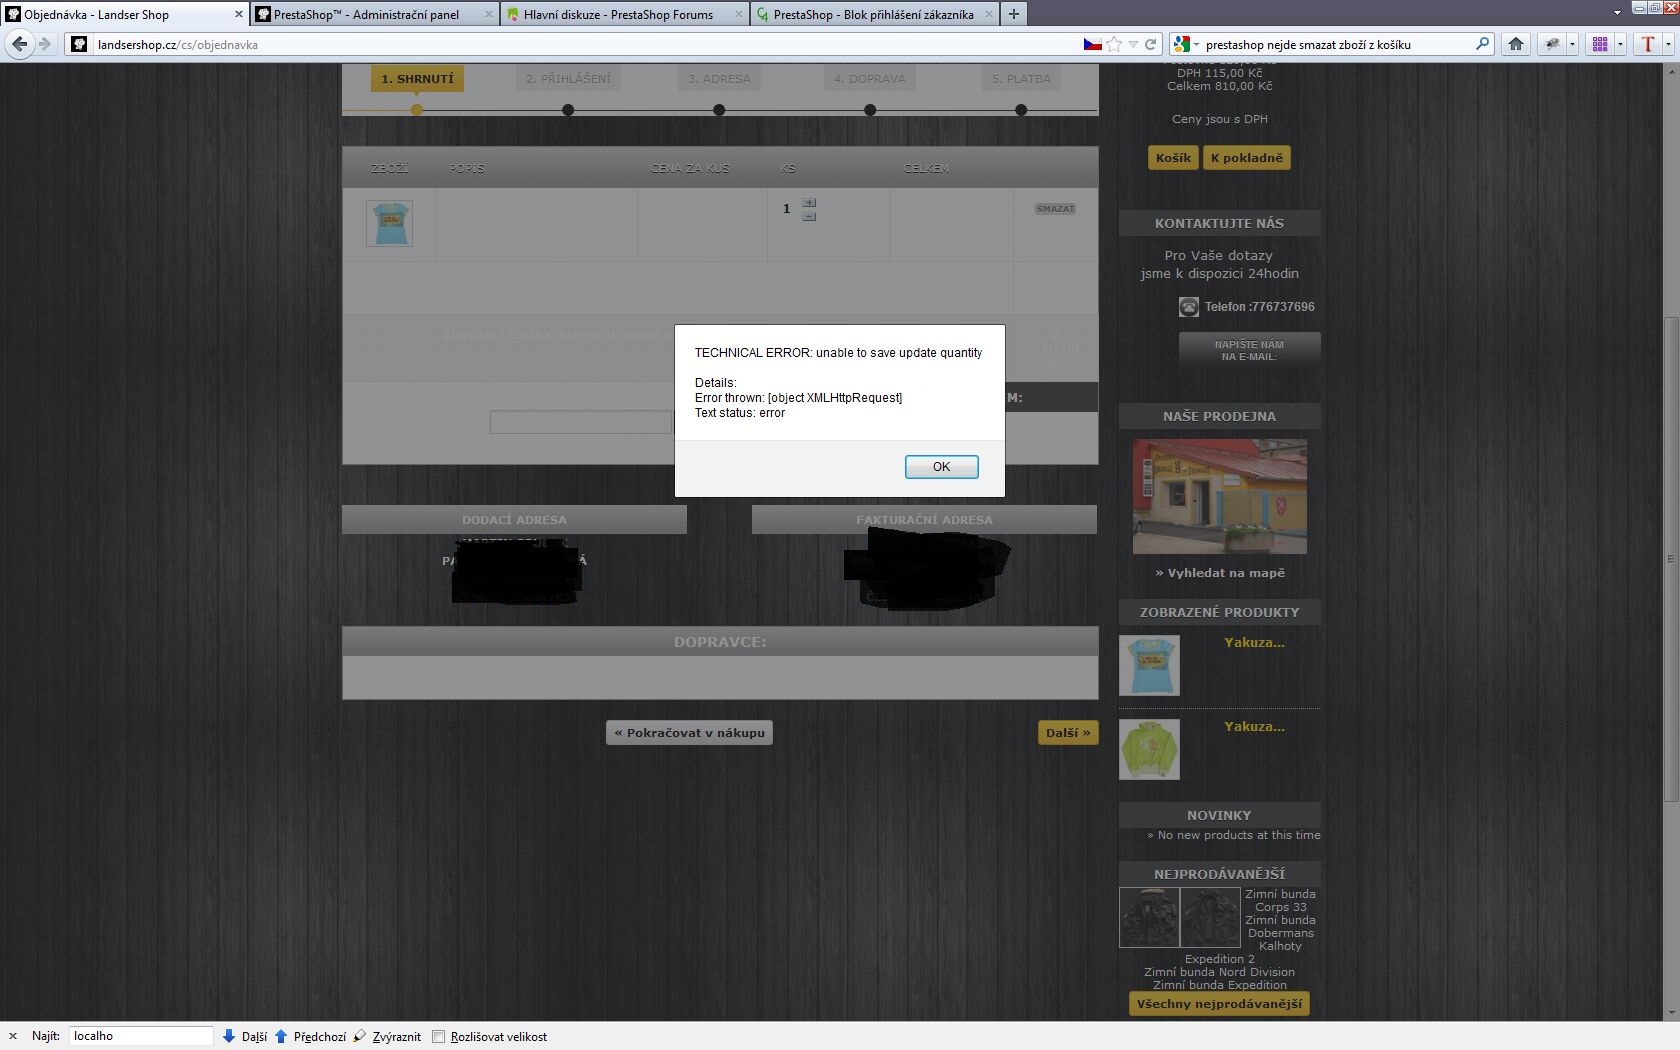
Task: Click the page vertical scrollbar thumb
Action: [1671, 558]
